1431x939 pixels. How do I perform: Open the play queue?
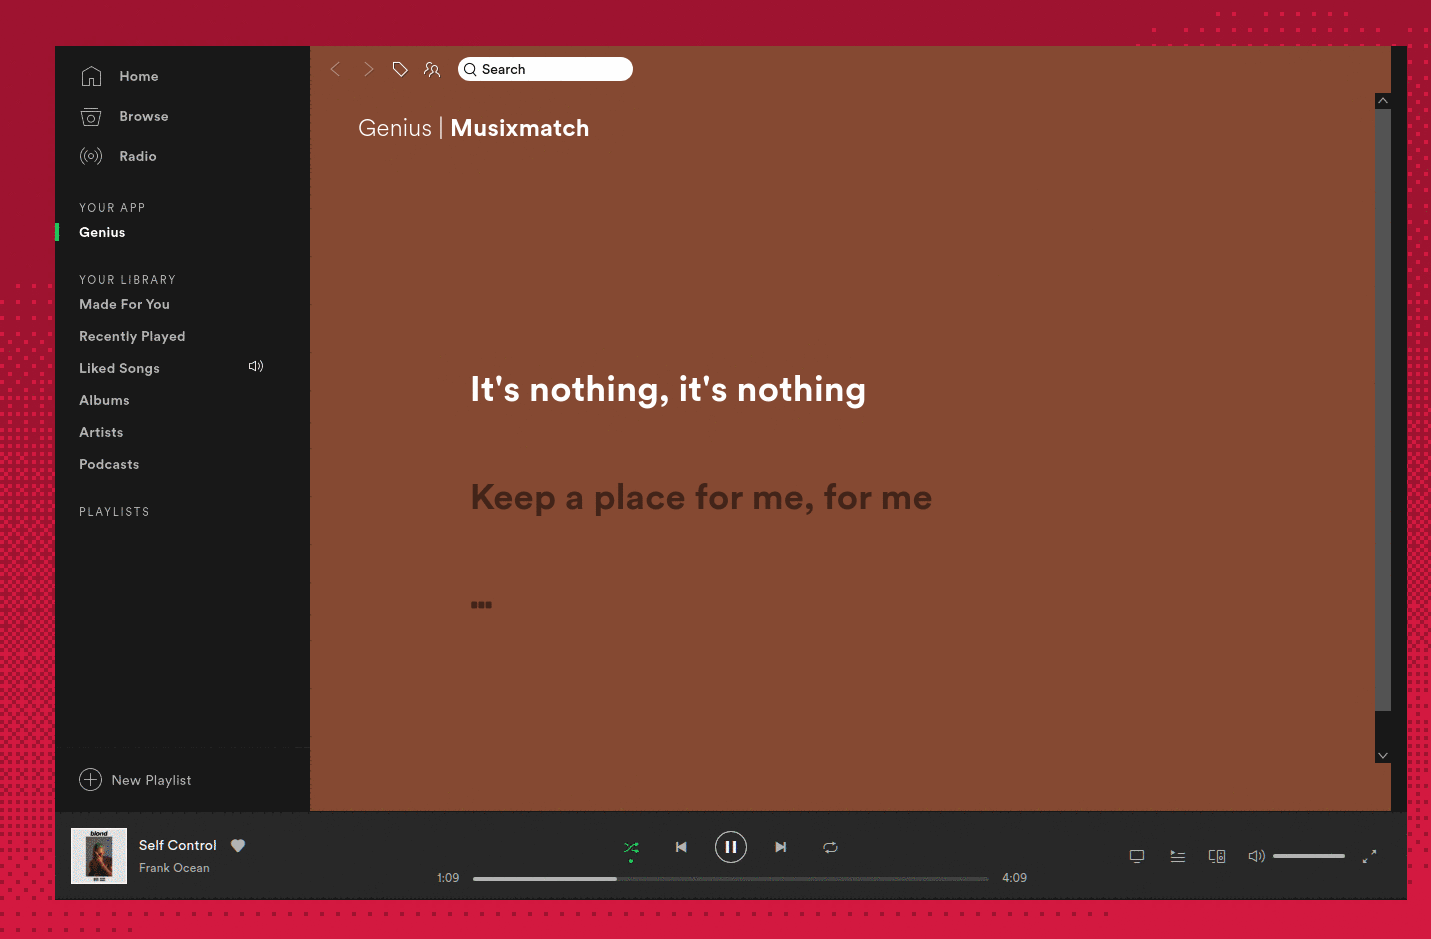(1177, 856)
